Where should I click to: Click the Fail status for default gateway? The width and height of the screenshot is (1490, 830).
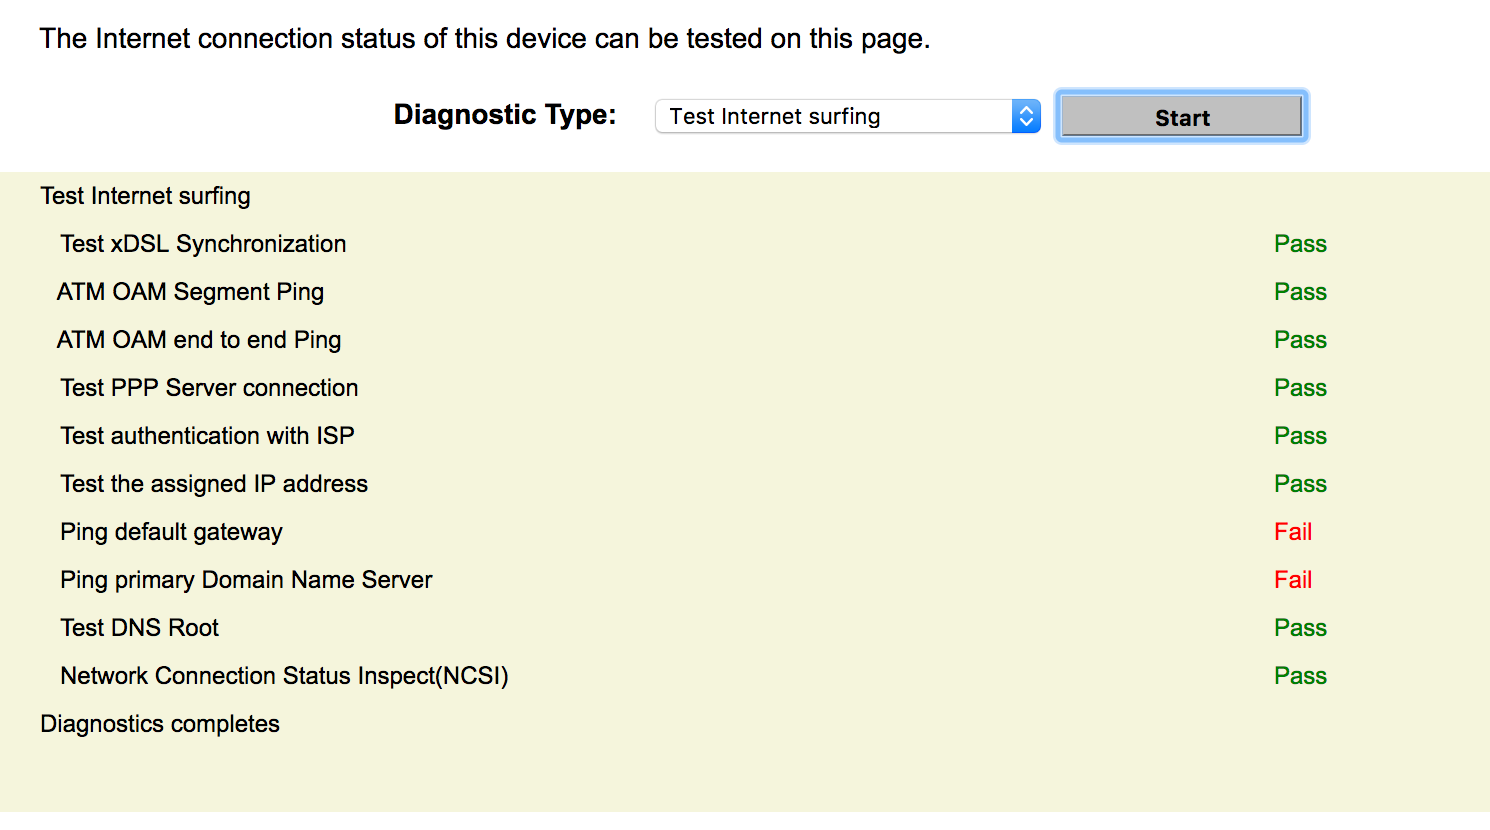coord(1292,532)
